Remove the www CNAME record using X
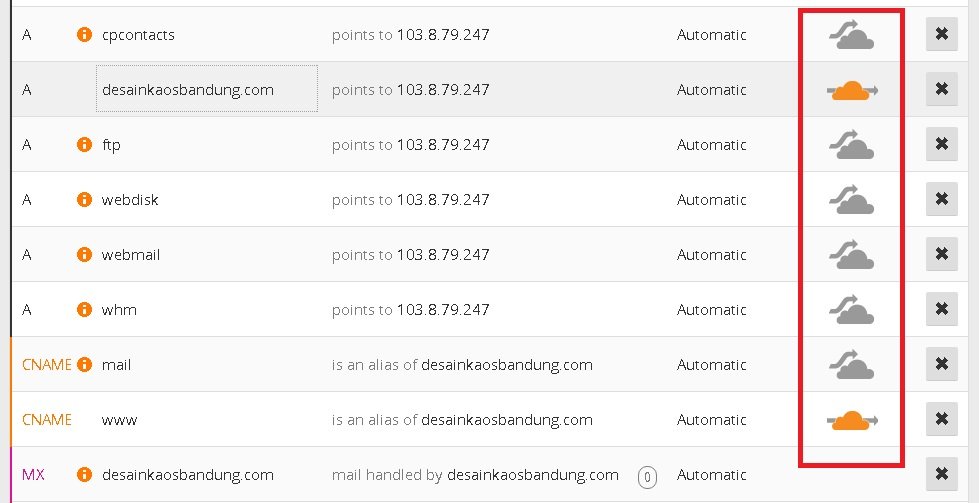Screen dimensions: 979x503 click(x=940, y=420)
